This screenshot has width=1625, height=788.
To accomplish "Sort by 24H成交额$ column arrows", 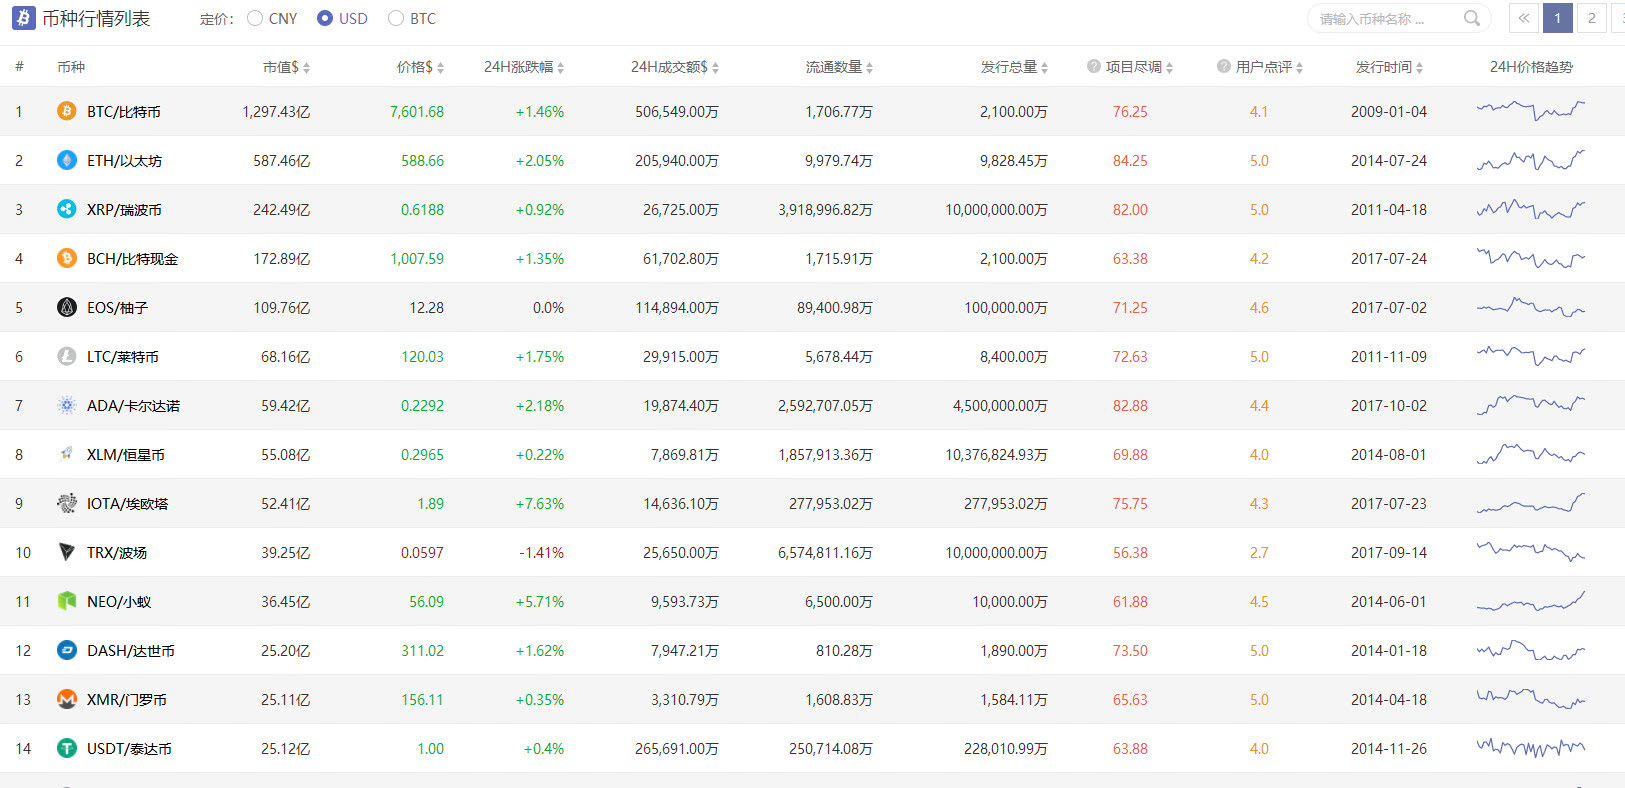I will coord(715,67).
